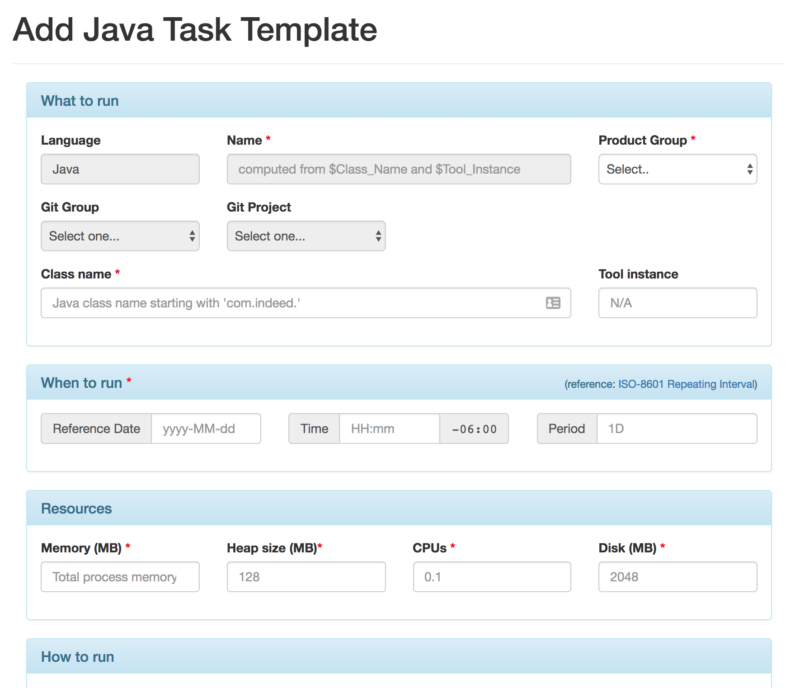Click the 'Language' field label

tap(71, 140)
